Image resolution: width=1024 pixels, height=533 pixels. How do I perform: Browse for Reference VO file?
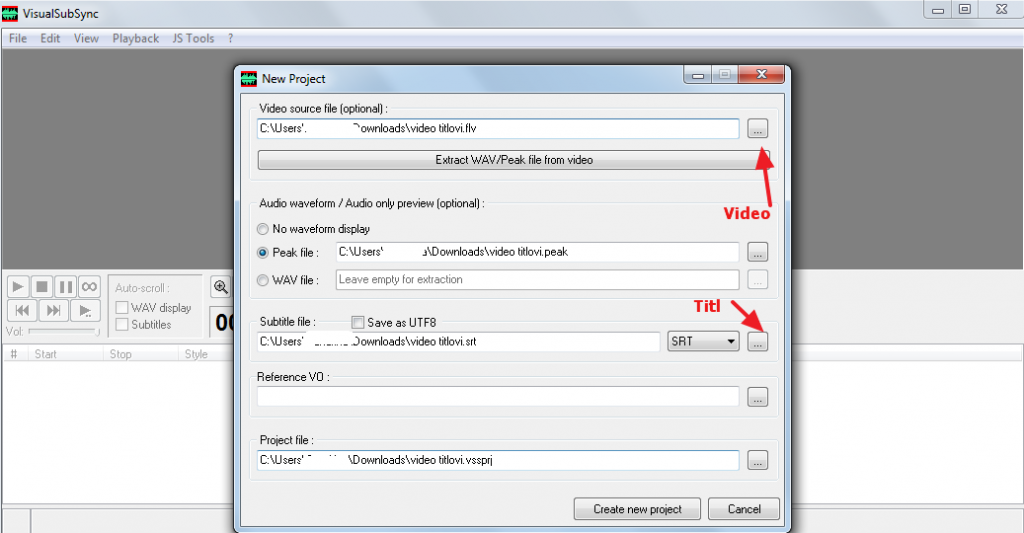pyautogui.click(x=758, y=397)
